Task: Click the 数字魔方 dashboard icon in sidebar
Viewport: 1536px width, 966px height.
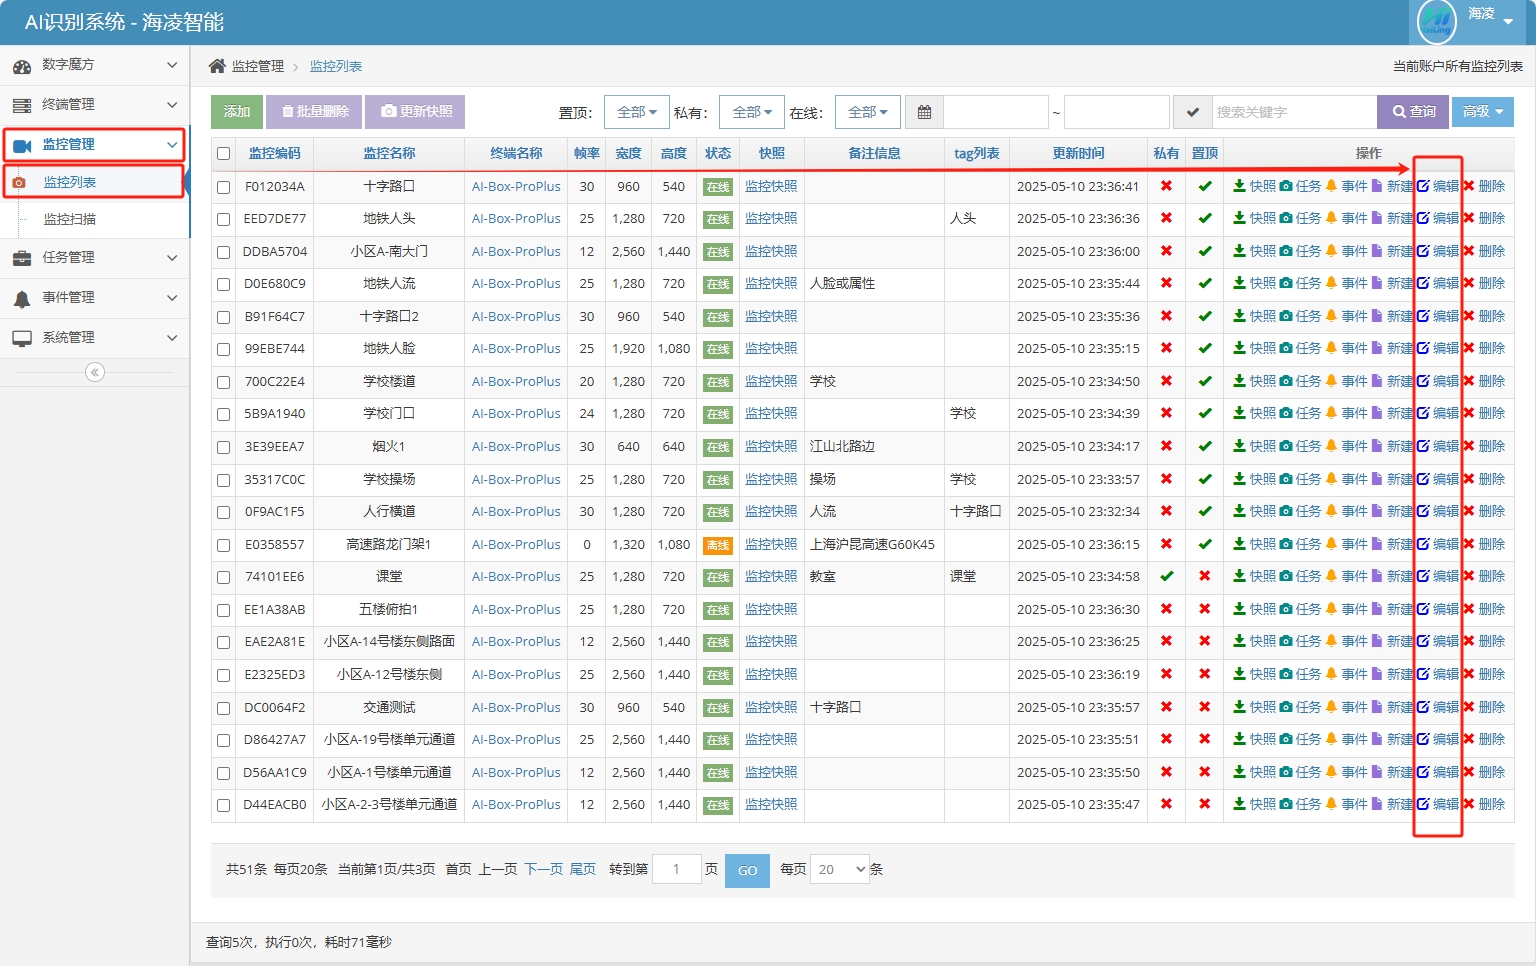Action: 22,66
